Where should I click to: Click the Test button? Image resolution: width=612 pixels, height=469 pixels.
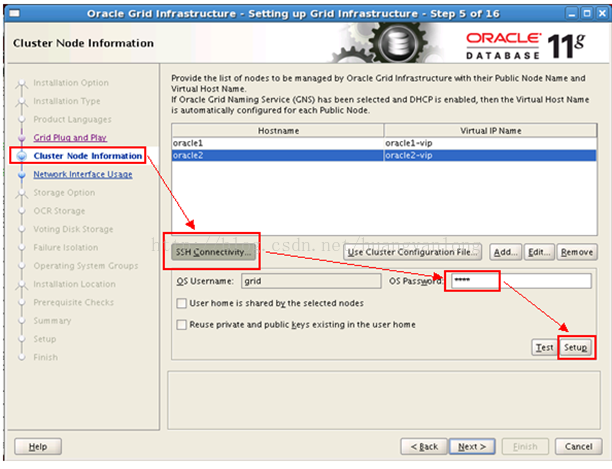click(544, 347)
